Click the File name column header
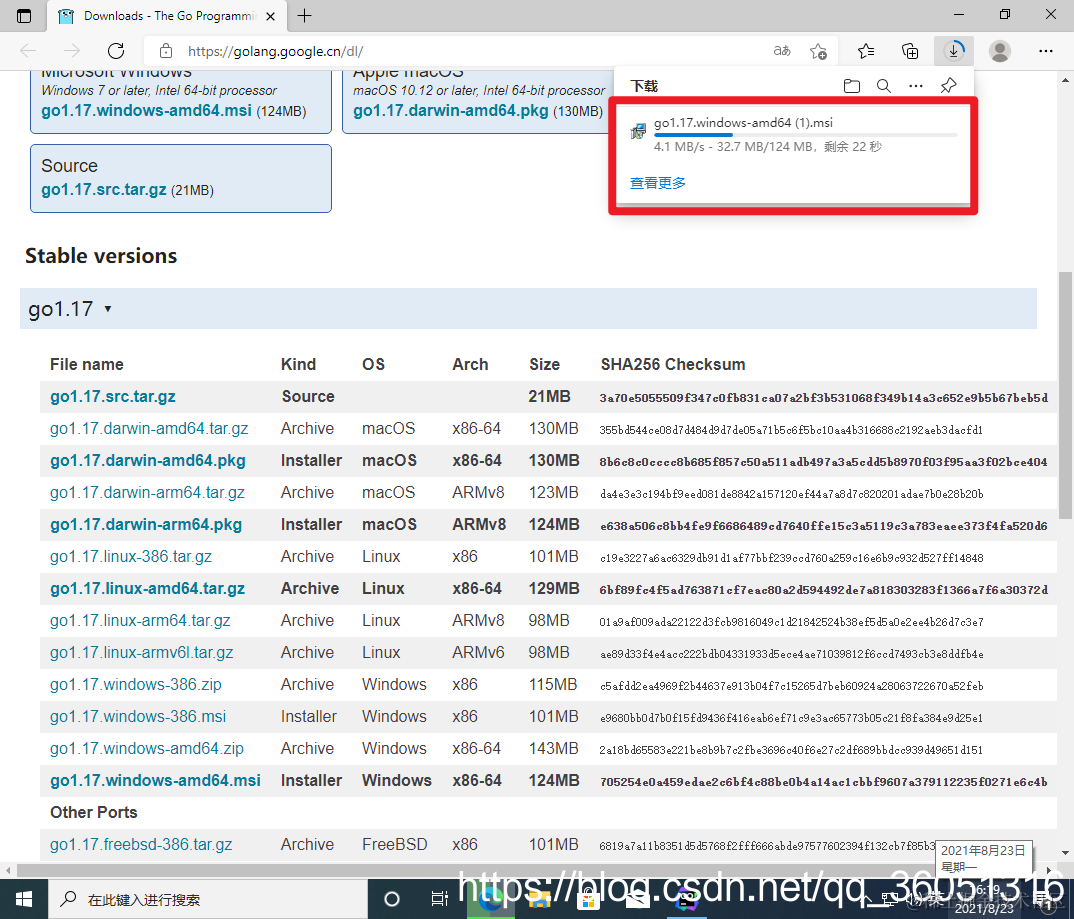 (86, 364)
